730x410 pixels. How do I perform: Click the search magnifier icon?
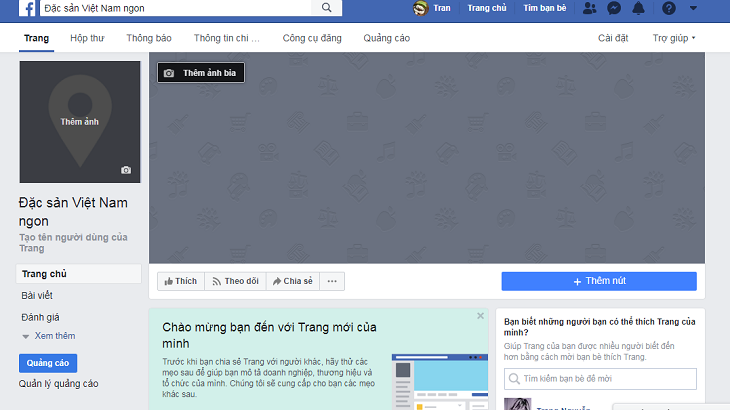(x=326, y=8)
